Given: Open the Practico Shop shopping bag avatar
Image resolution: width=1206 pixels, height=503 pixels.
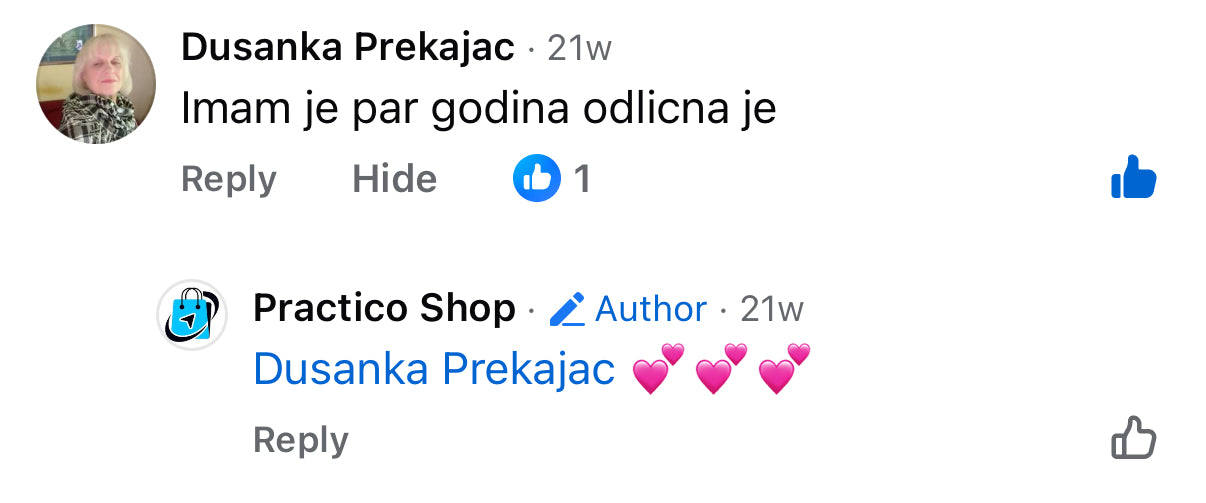Looking at the screenshot, I should click(x=193, y=315).
